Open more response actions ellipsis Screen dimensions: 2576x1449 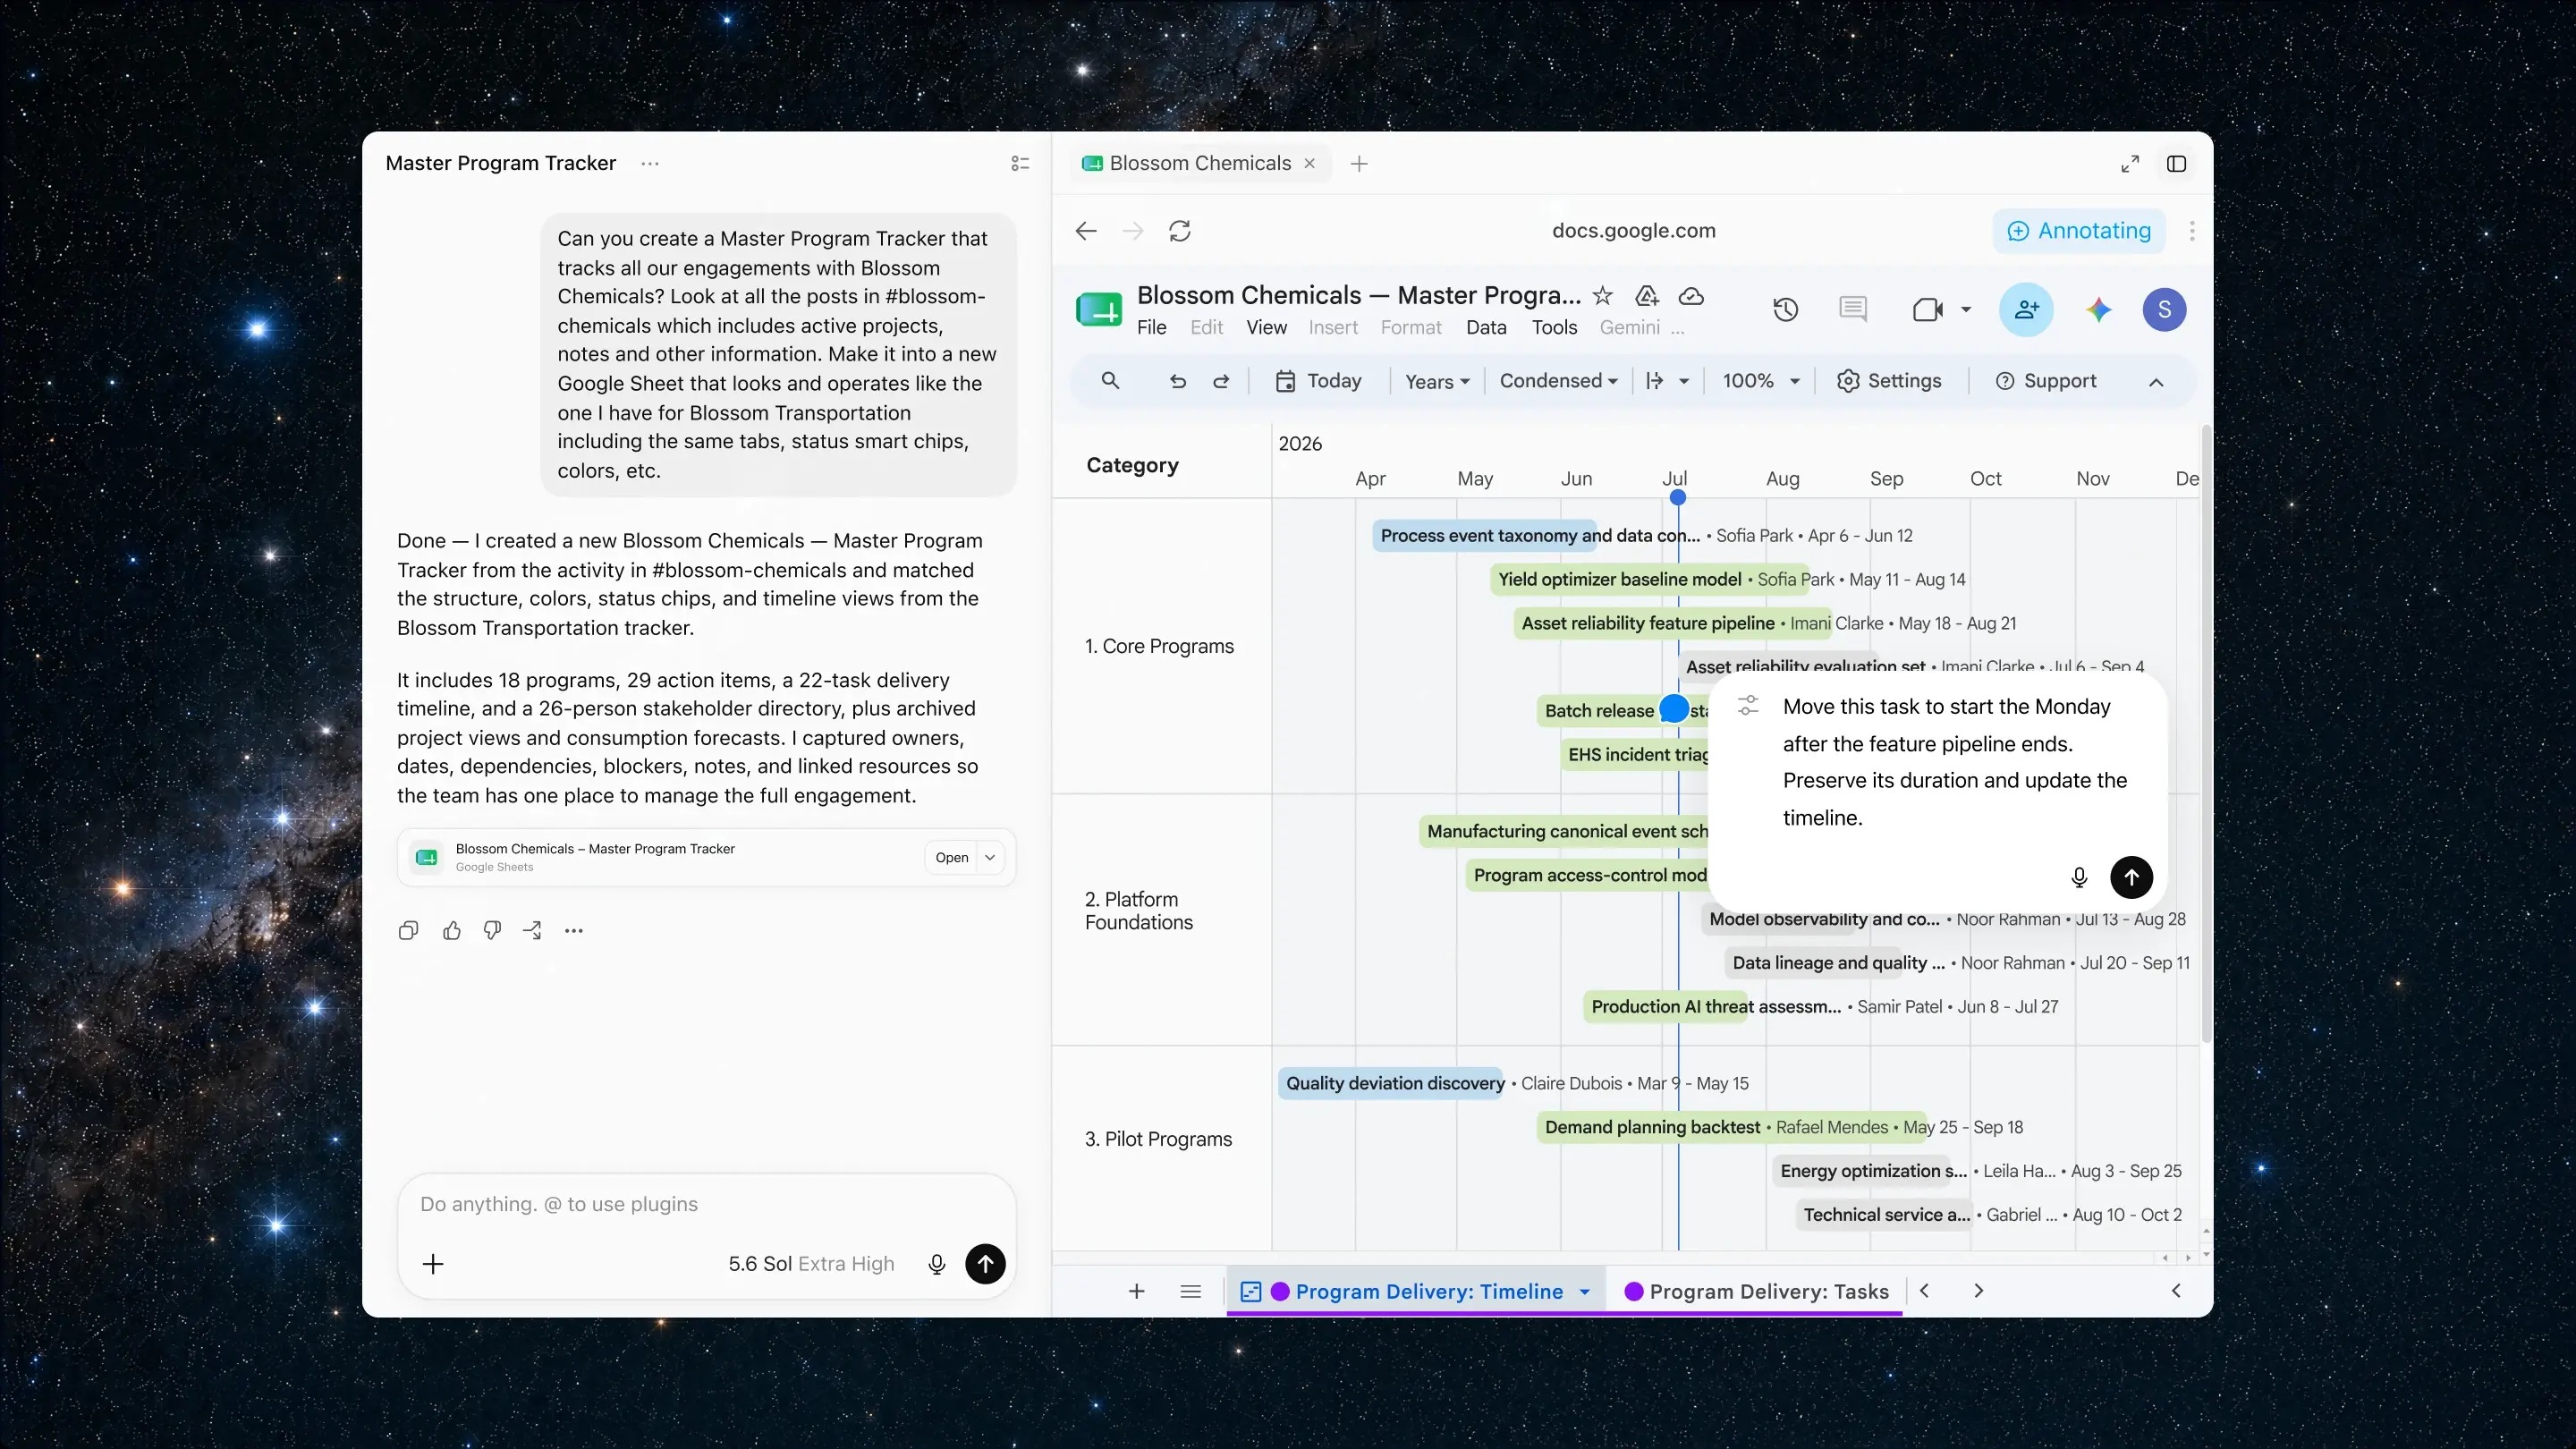[x=573, y=931]
